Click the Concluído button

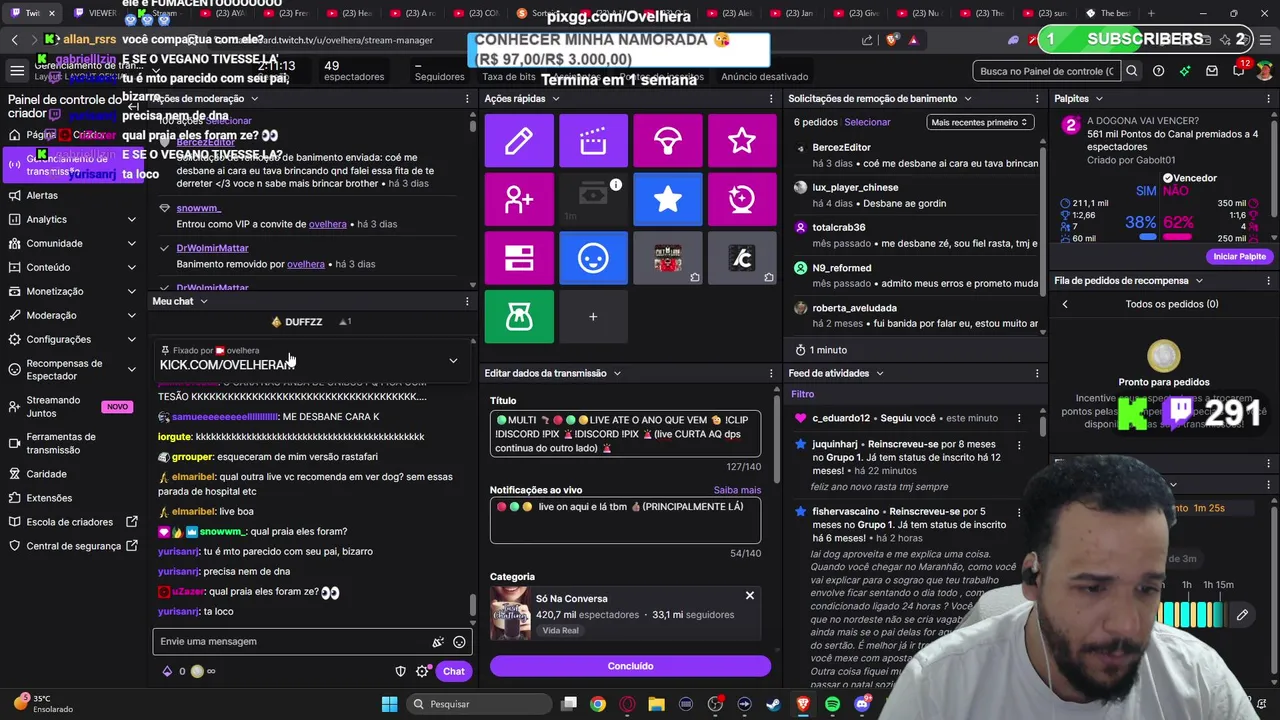click(x=630, y=666)
